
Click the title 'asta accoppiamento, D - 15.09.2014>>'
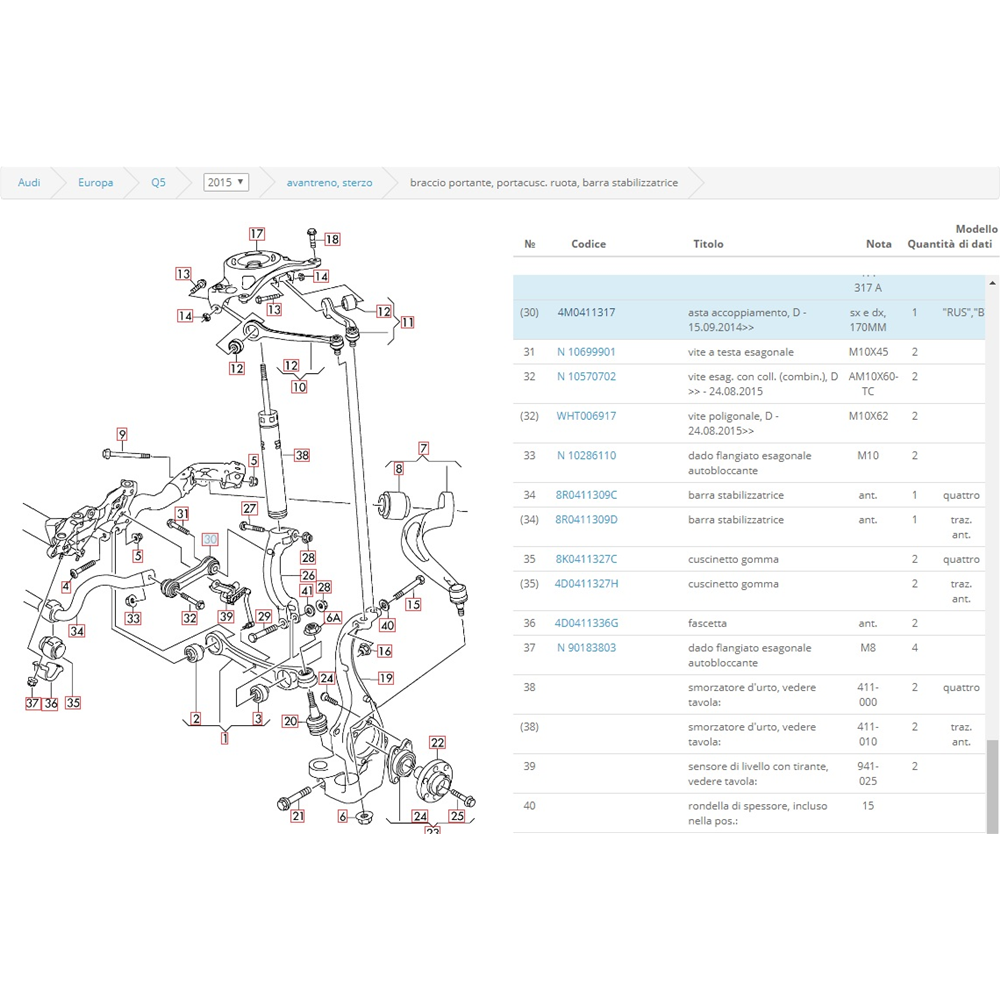point(747,320)
